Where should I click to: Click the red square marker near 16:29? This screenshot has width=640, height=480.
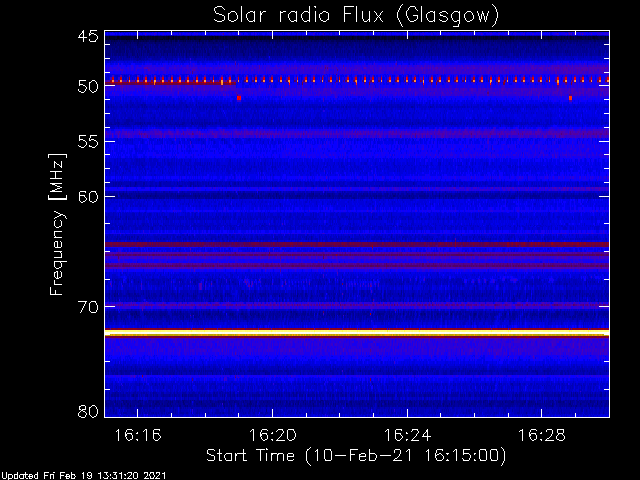coord(571,98)
